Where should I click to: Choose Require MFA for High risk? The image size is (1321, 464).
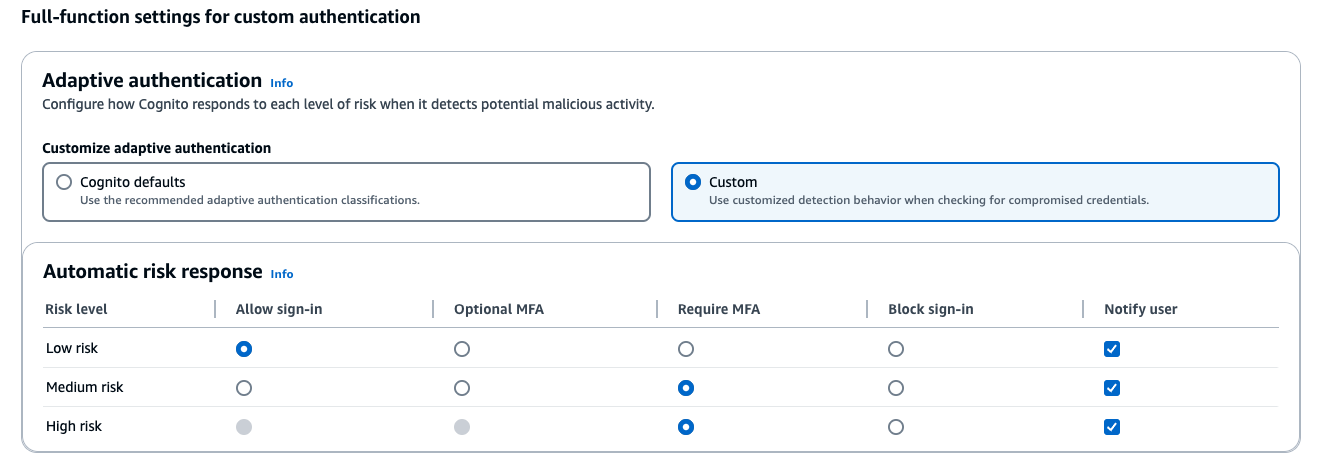(x=686, y=427)
